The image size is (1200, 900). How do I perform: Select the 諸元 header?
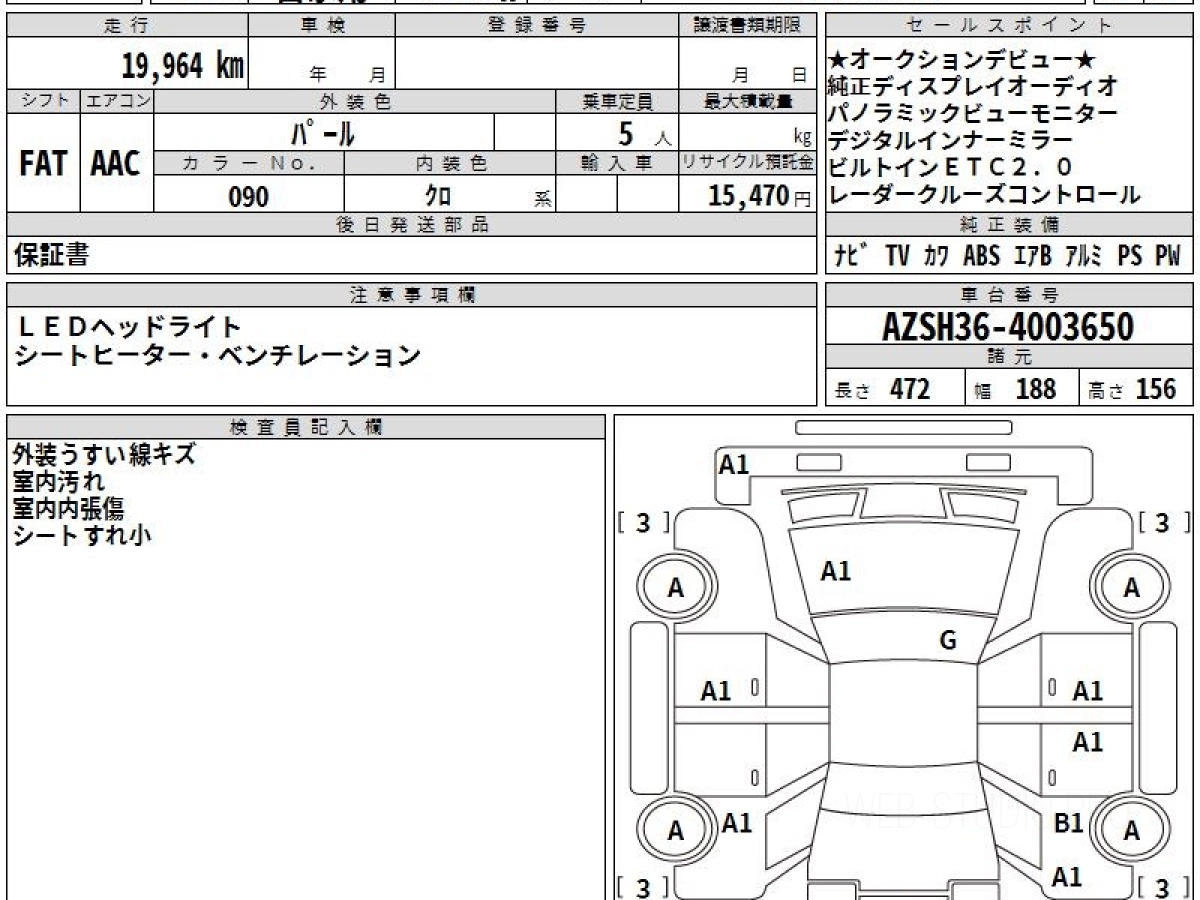tap(1010, 357)
